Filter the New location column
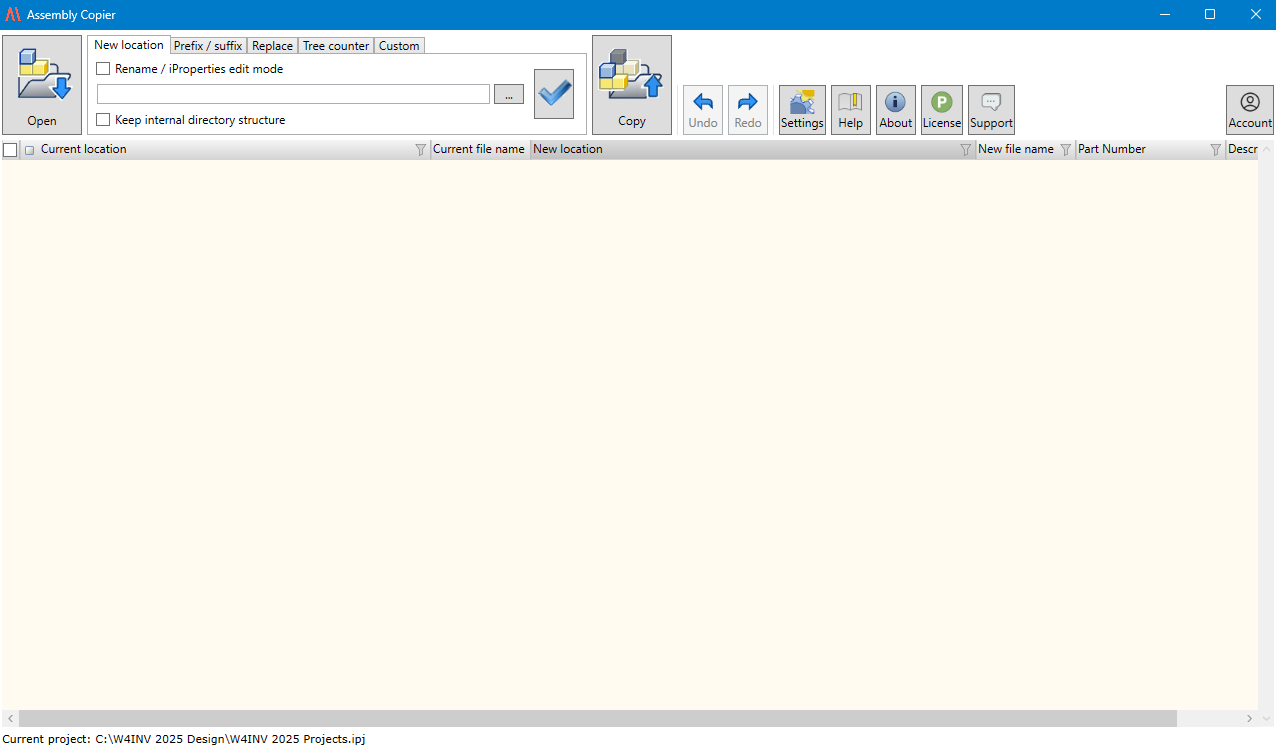 tap(965, 150)
